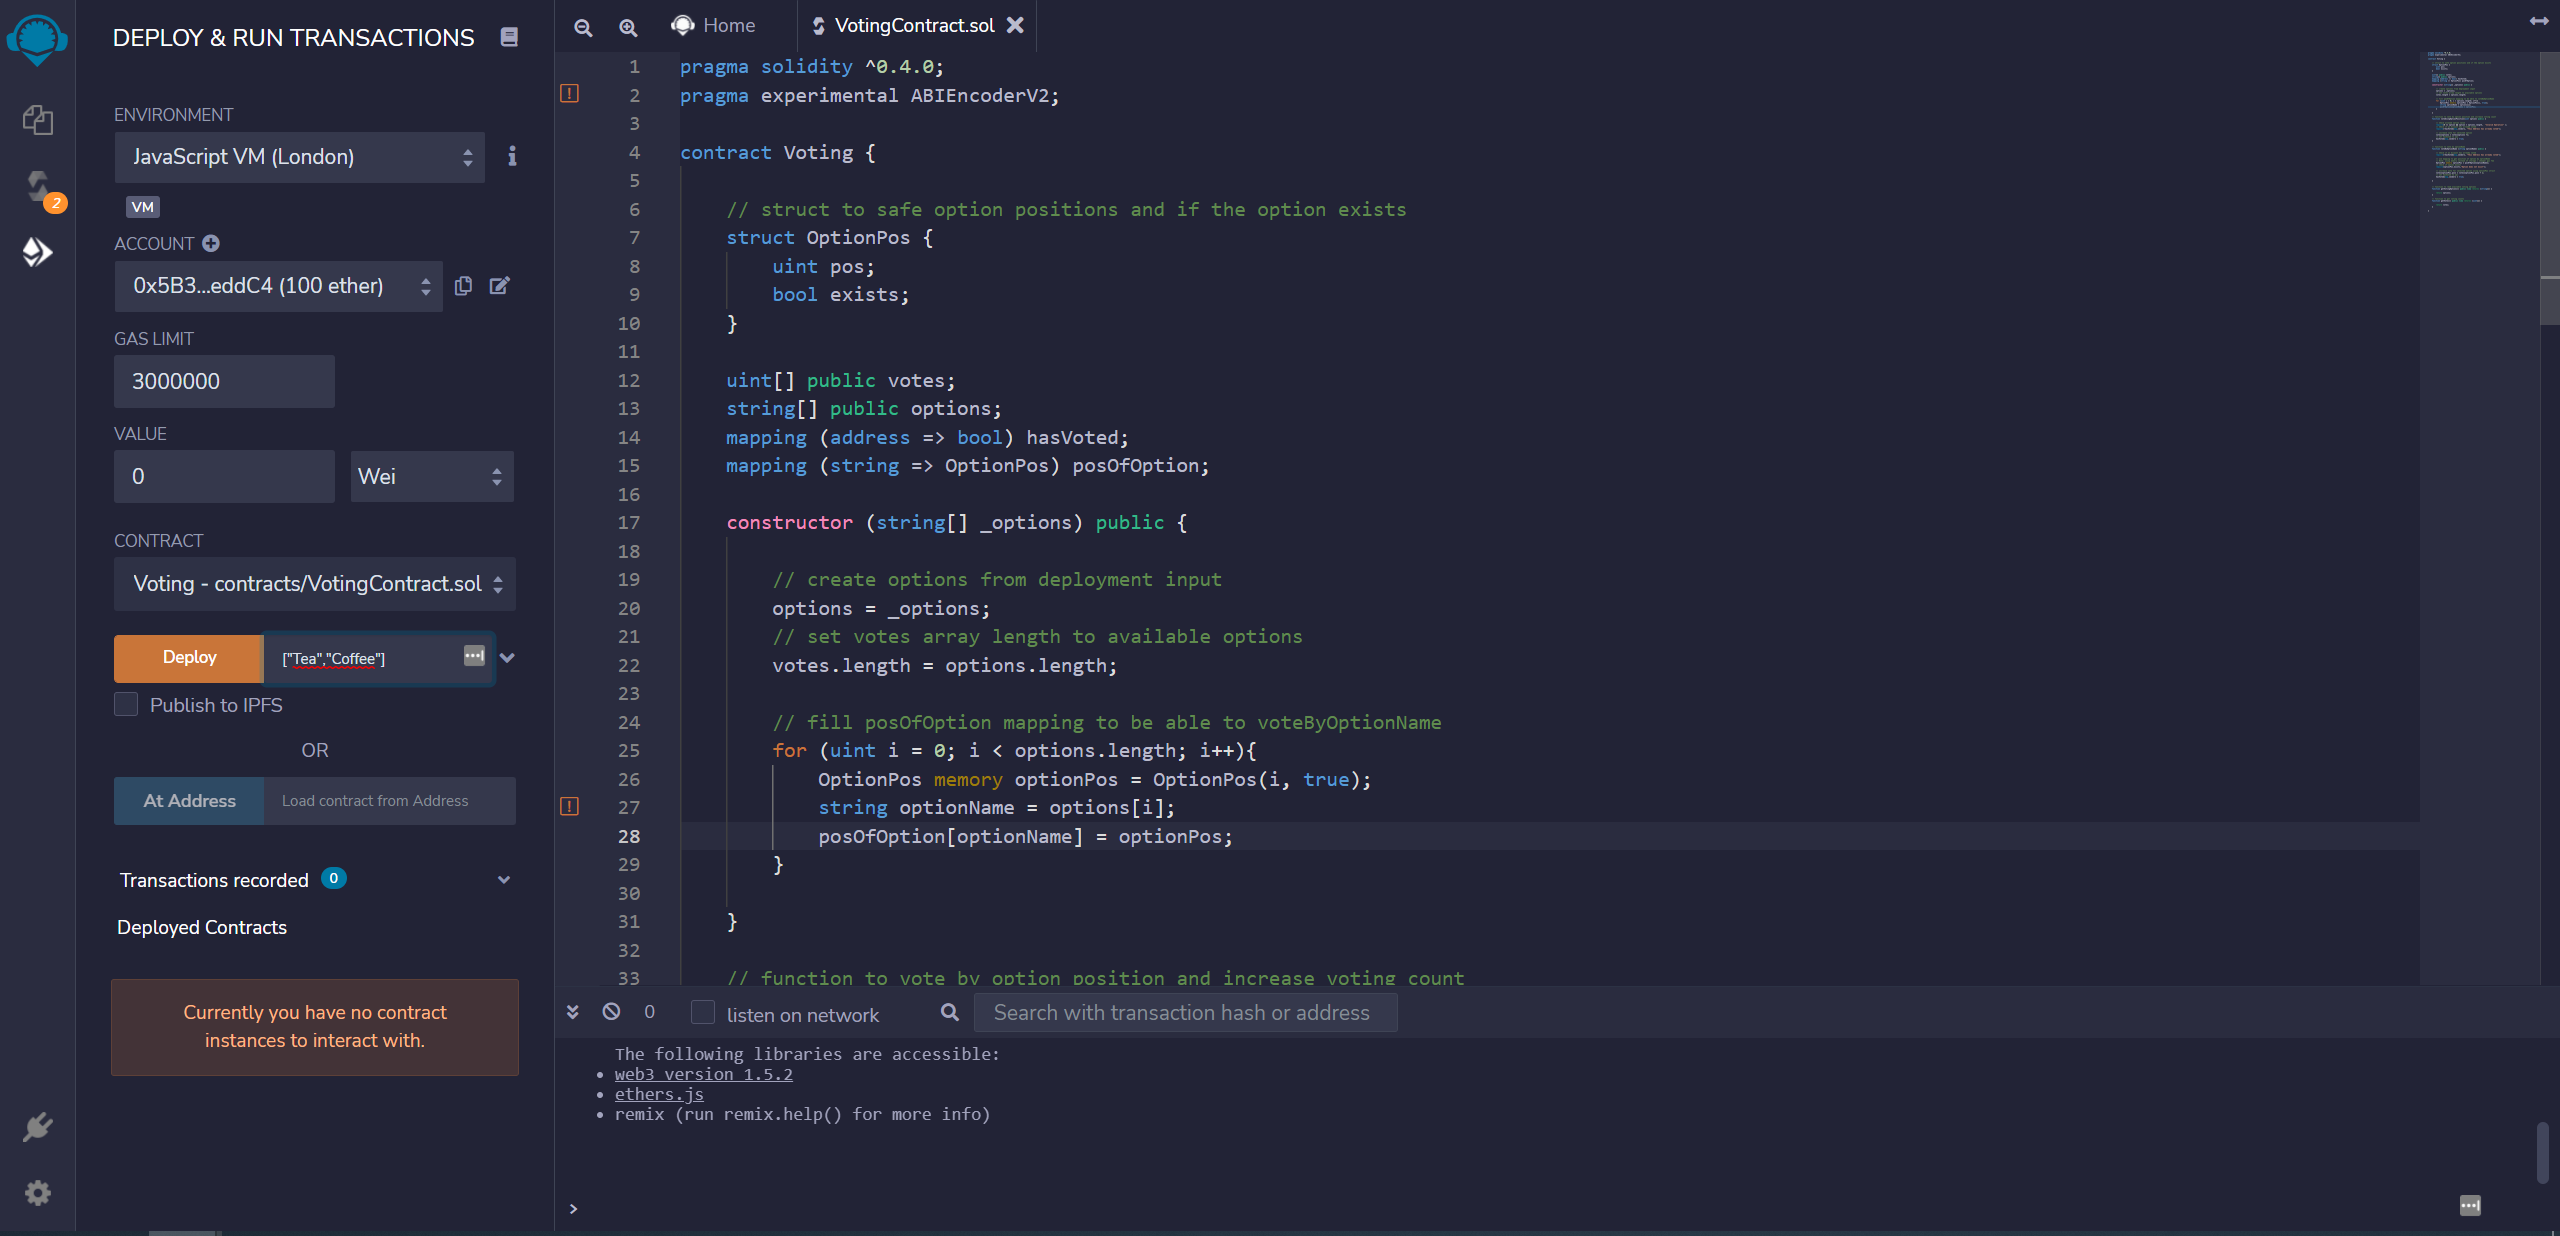Open the Plugin manager plug icon
The width and height of the screenshot is (2560, 1236).
pos(37,1127)
